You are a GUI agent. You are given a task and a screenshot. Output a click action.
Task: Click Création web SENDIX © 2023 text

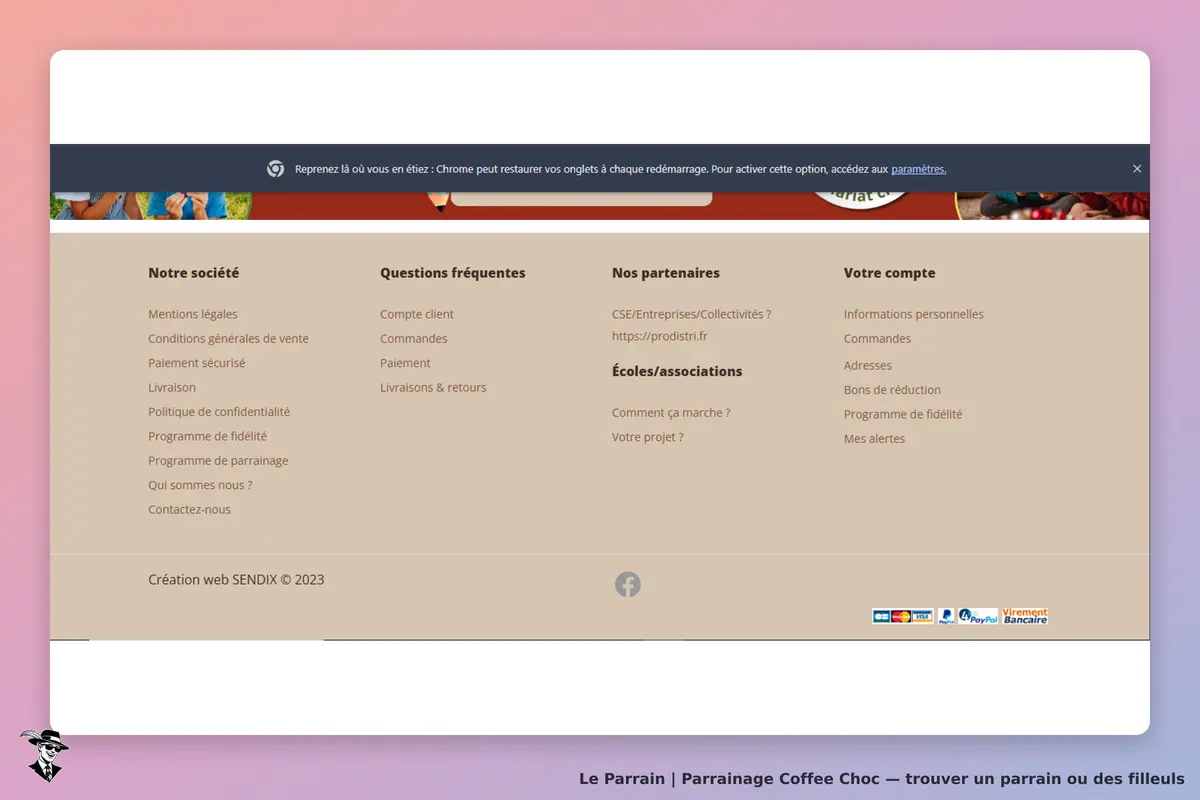click(236, 580)
